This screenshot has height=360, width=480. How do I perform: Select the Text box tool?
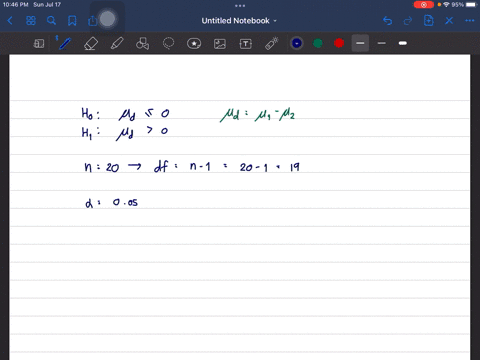point(246,44)
